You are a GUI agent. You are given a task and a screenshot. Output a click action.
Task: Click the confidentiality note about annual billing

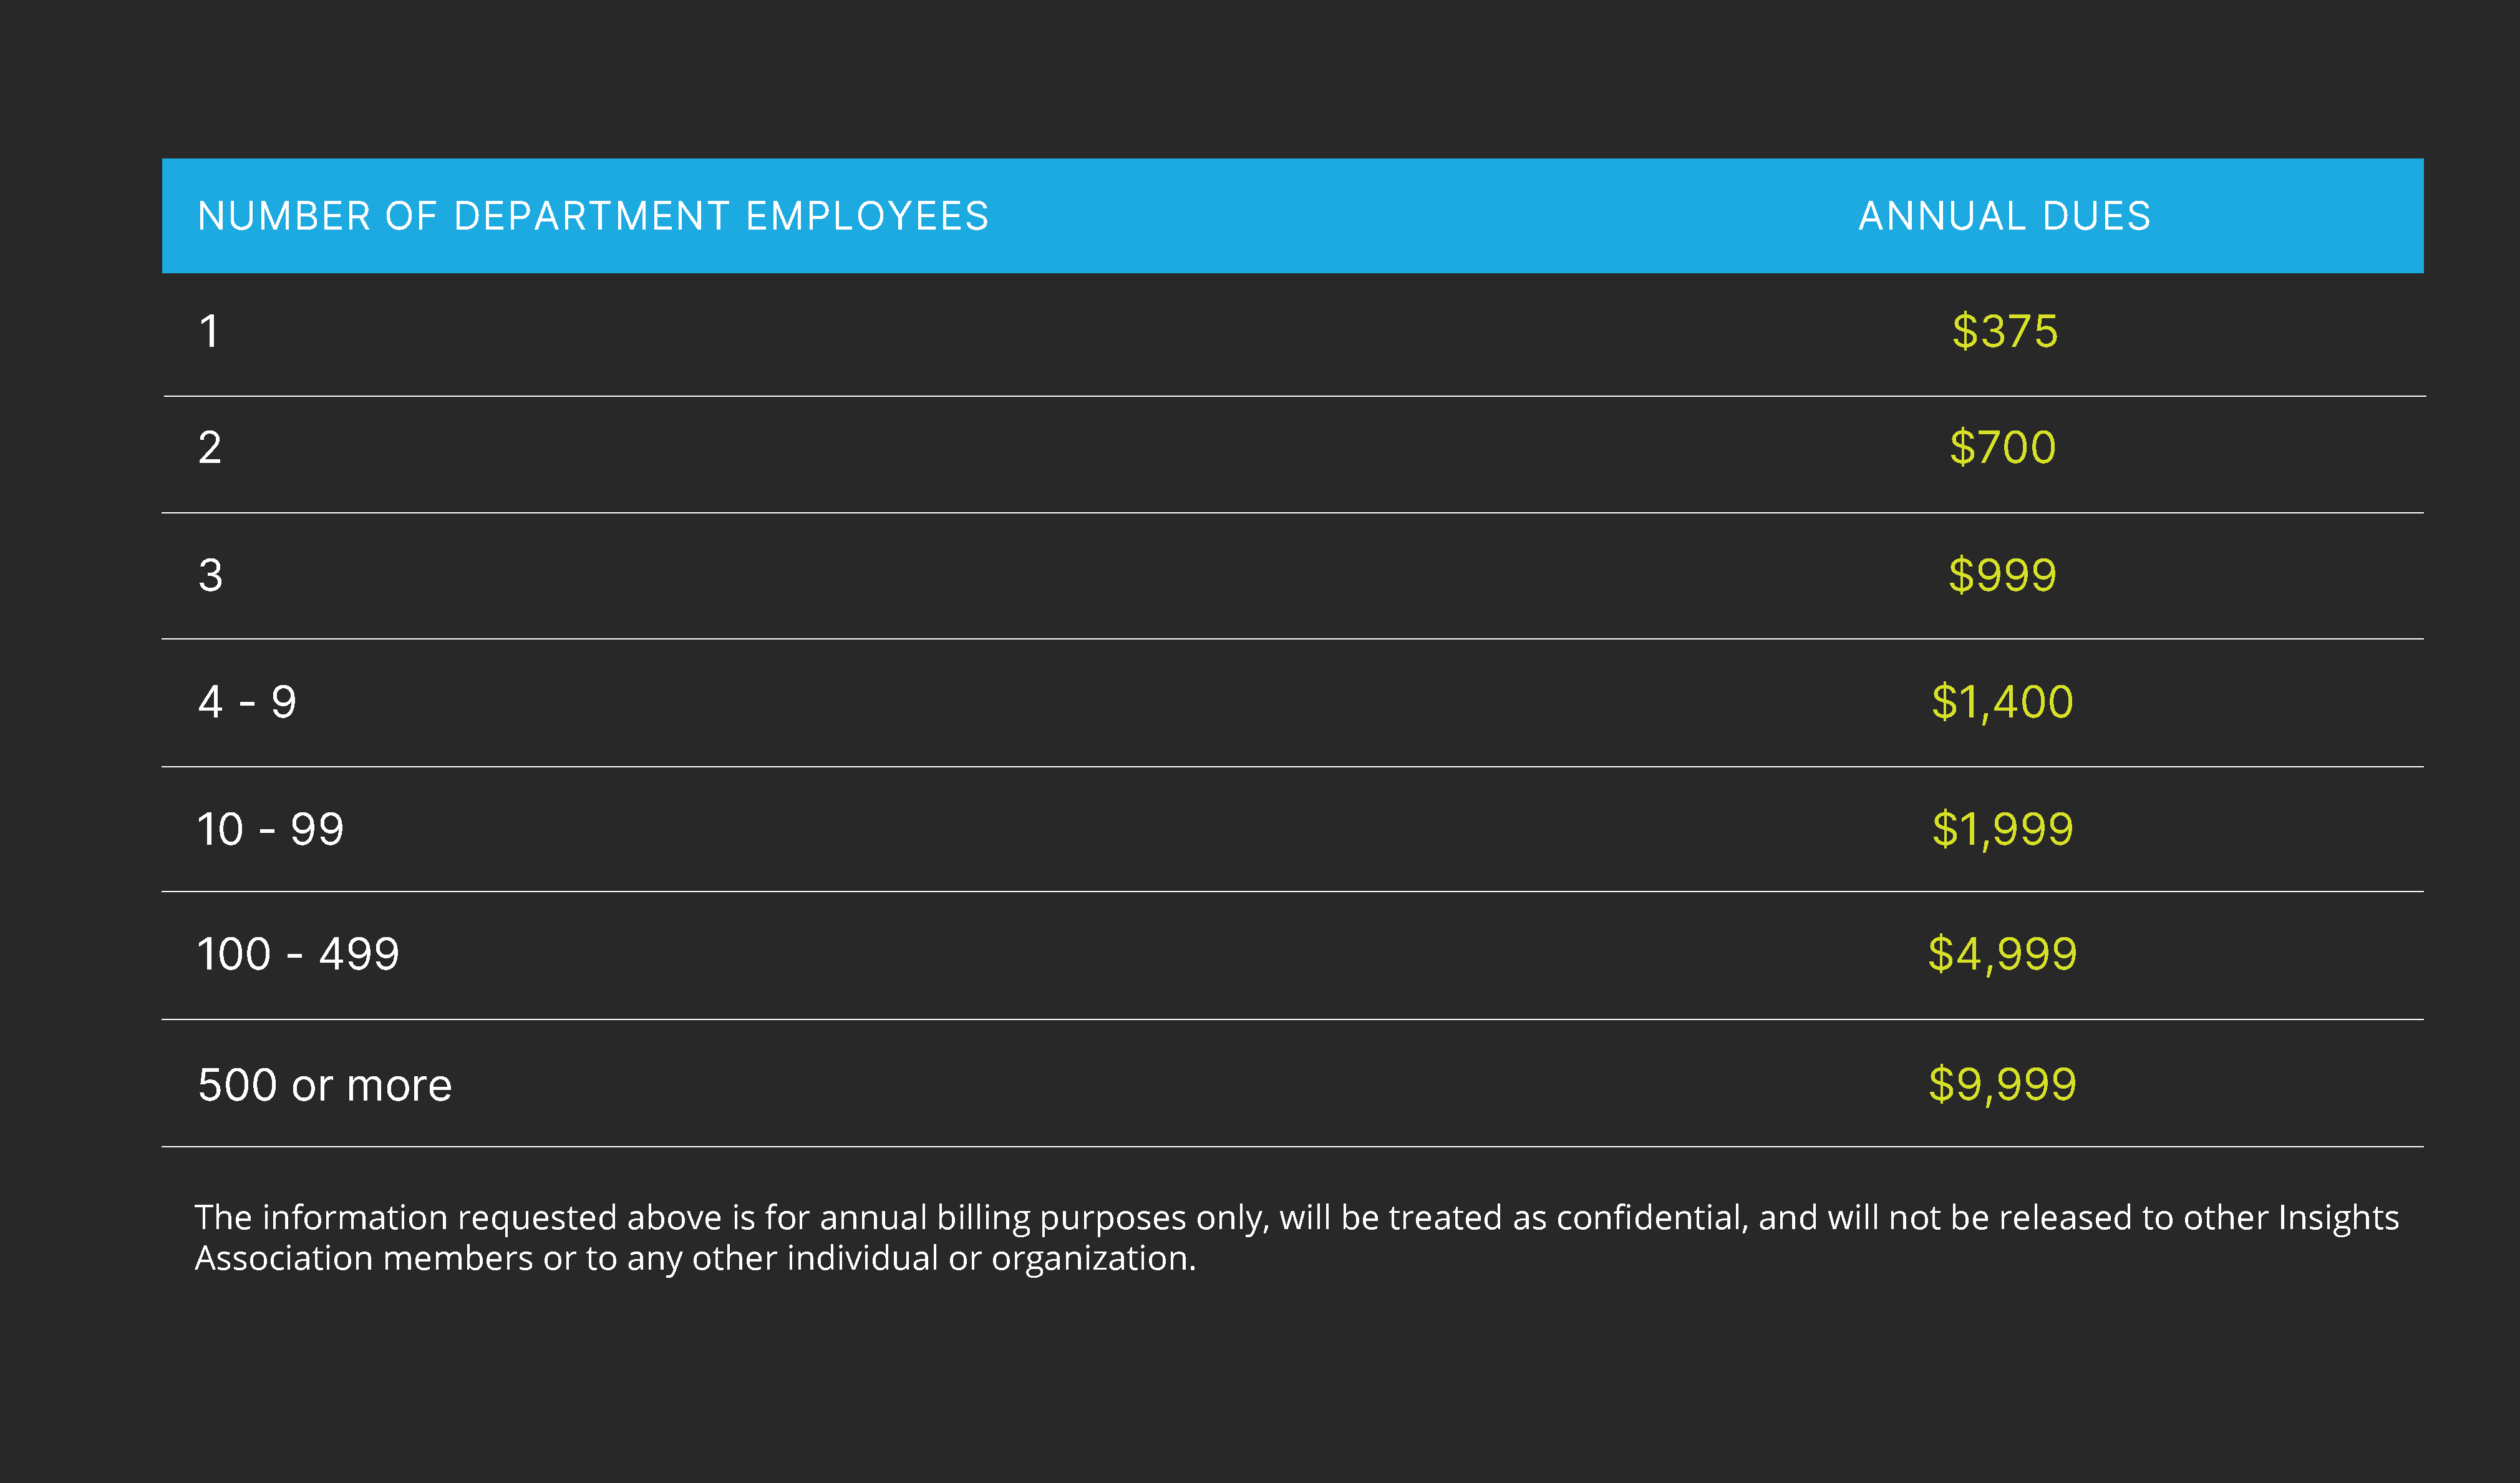[1296, 1238]
